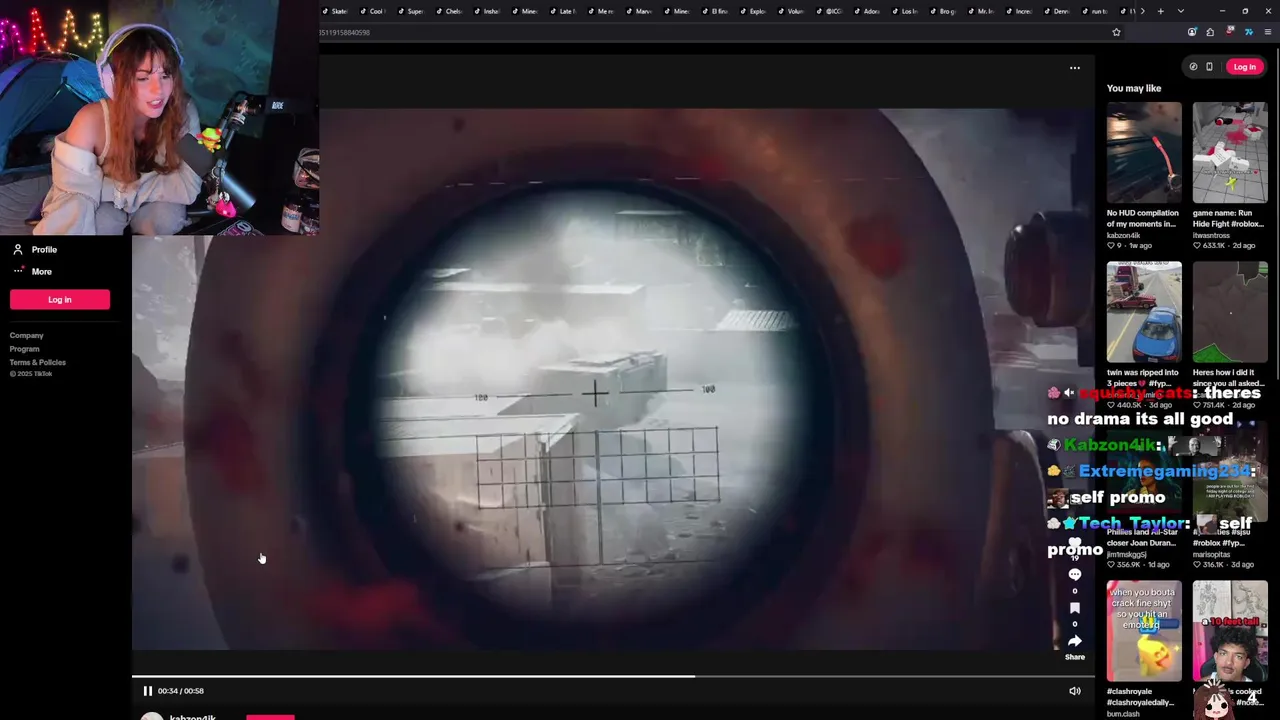Image resolution: width=1280 pixels, height=720 pixels.
Task: Switch to the 'Late' browser tab
Action: pyautogui.click(x=564, y=11)
